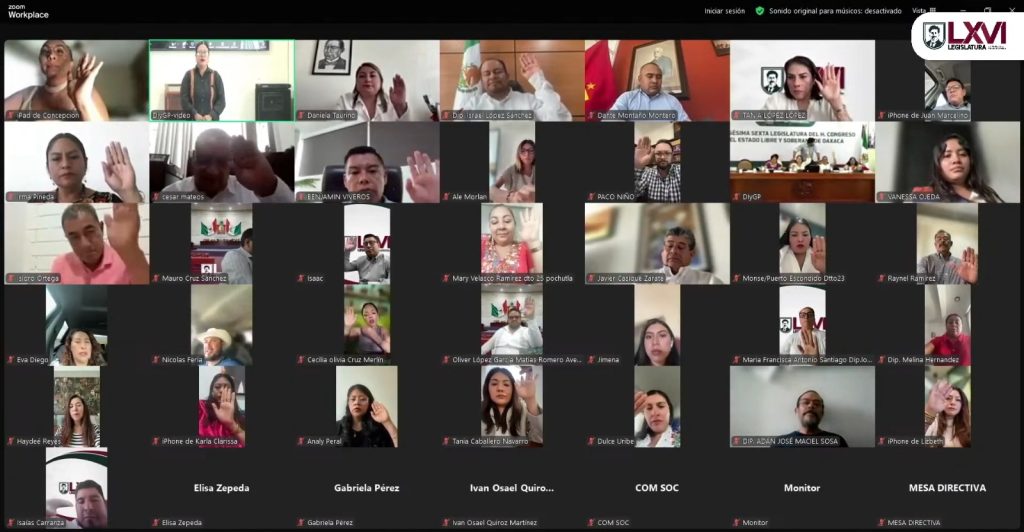Click muted mic icon beside Analy Peral
This screenshot has height=532, width=1024.
pyautogui.click(x=300, y=441)
